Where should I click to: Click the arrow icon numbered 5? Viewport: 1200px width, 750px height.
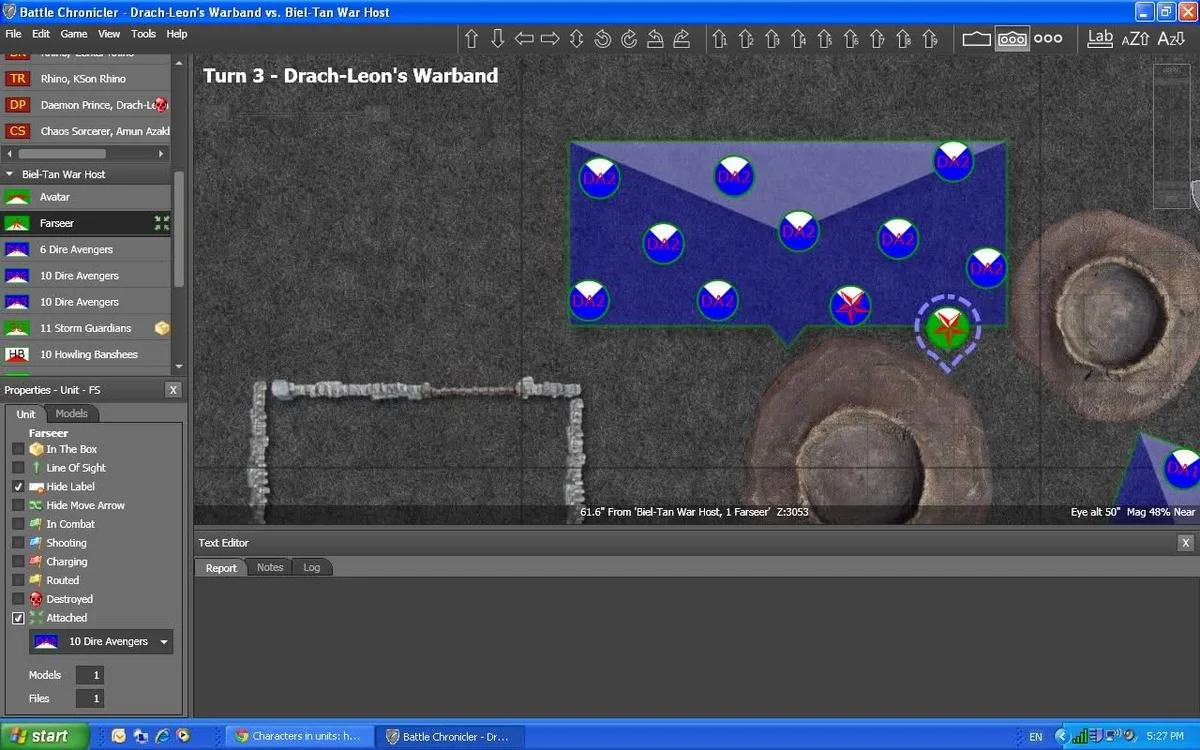coord(824,39)
